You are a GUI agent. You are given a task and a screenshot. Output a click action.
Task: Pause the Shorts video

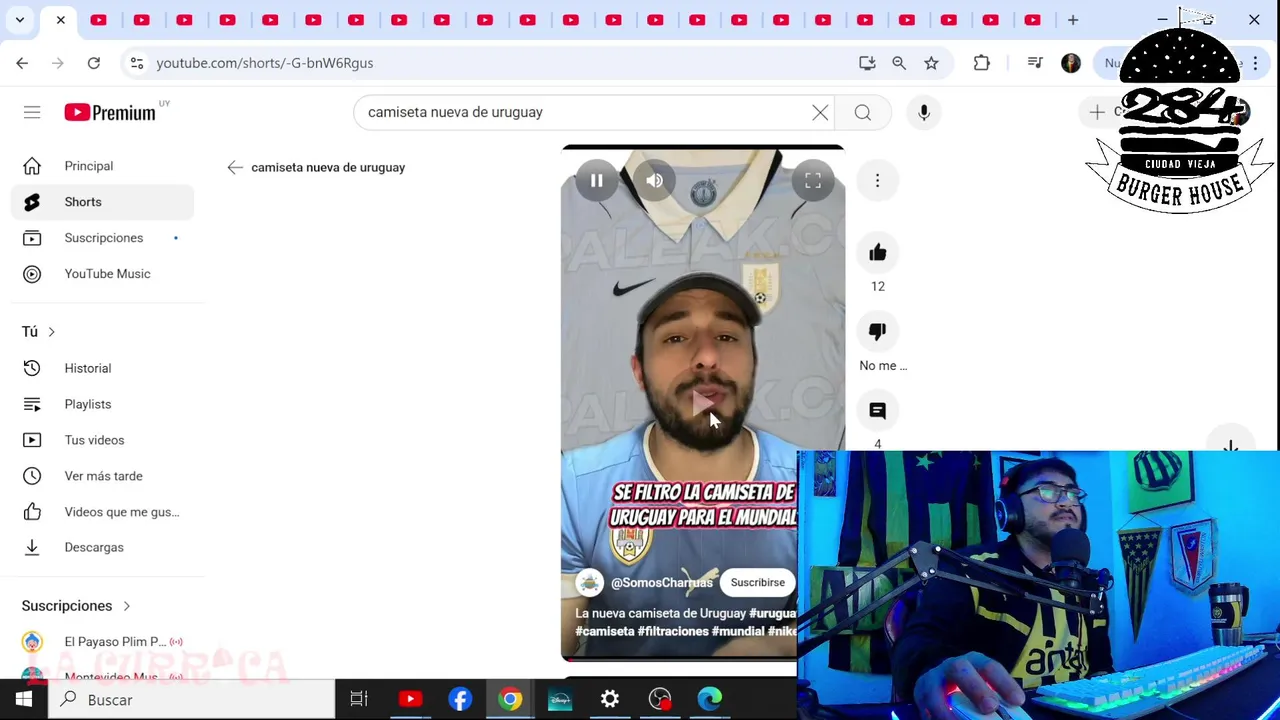click(x=596, y=181)
